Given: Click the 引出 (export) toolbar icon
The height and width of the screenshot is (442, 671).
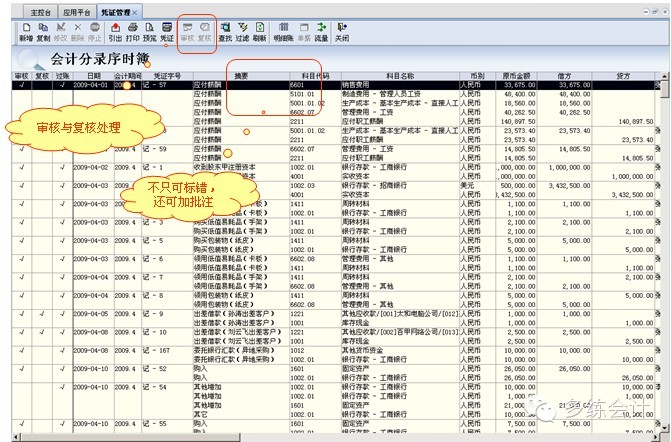Looking at the screenshot, I should tap(115, 33).
